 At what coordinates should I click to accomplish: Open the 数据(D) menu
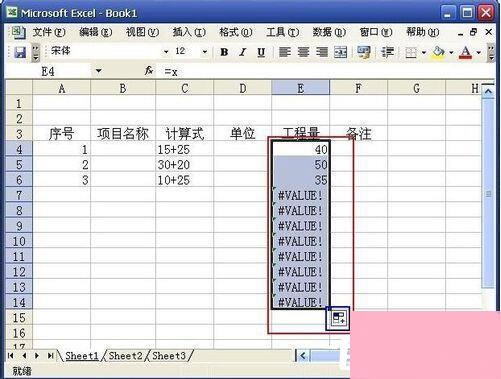(329, 32)
